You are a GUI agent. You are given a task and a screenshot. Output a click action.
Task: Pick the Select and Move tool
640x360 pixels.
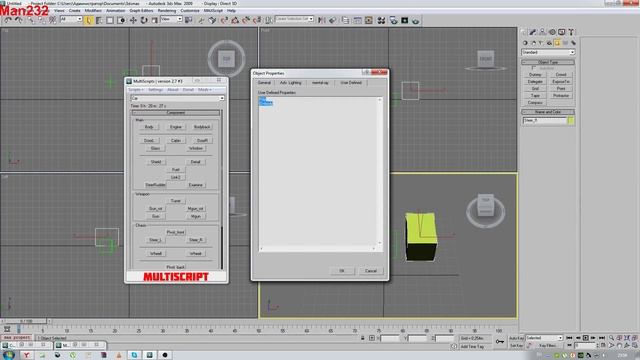(133, 20)
